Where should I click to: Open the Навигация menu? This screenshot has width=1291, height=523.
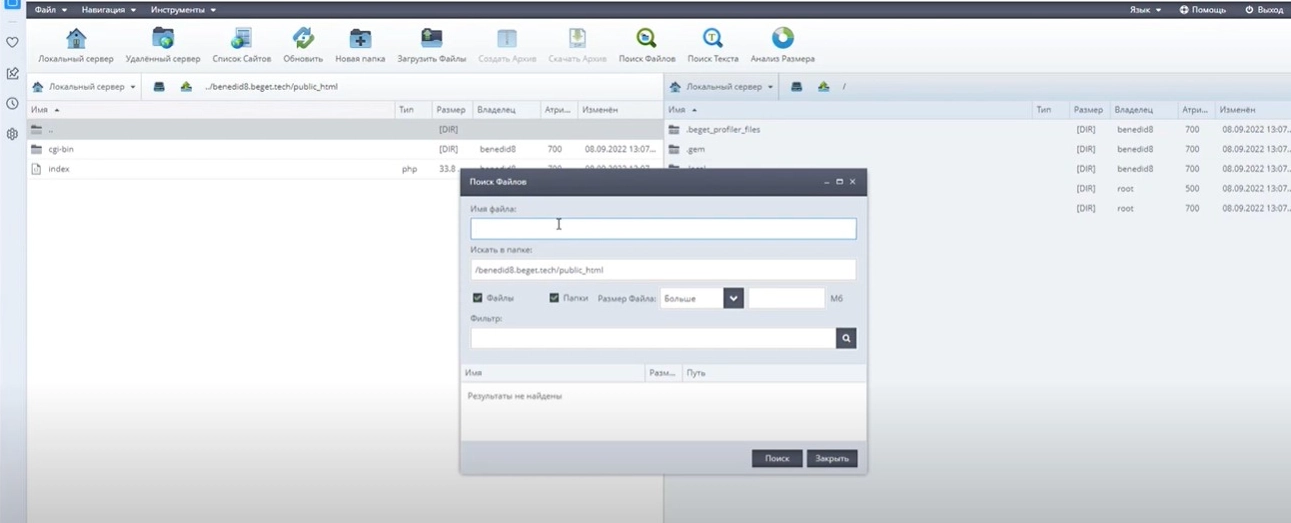pyautogui.click(x=108, y=9)
